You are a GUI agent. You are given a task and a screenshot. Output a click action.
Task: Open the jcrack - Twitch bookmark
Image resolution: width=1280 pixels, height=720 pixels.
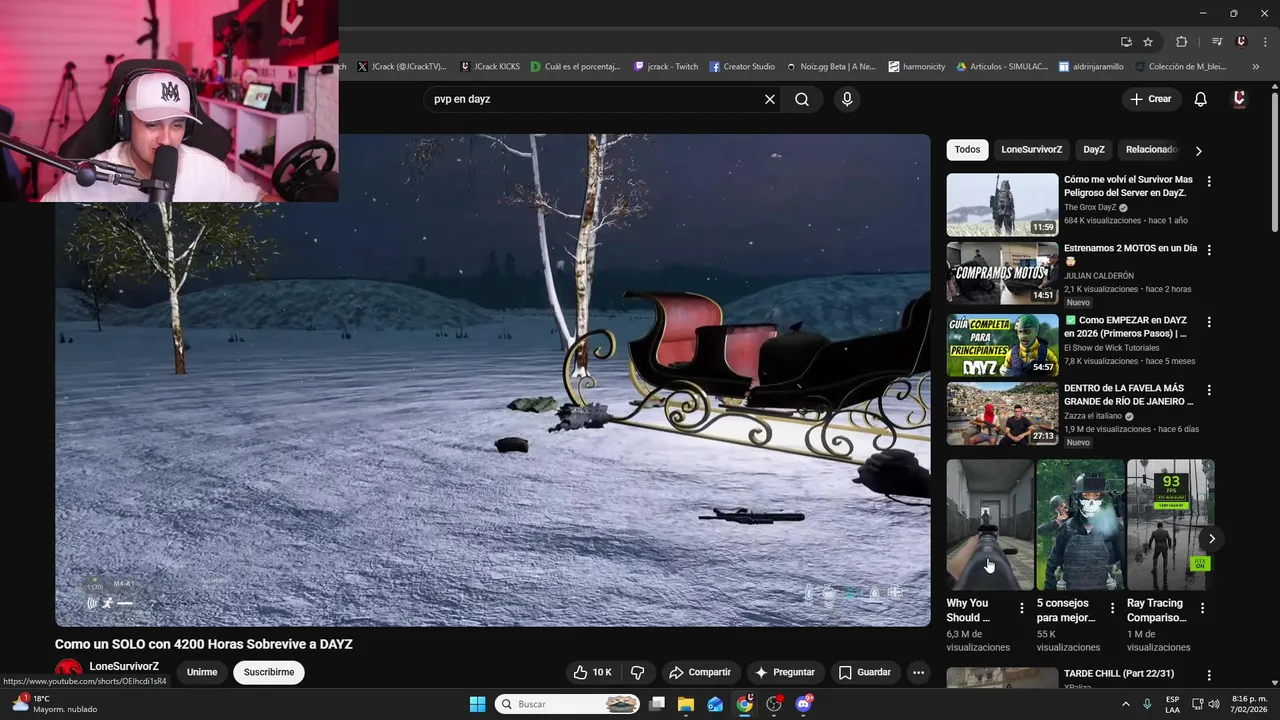(x=666, y=67)
